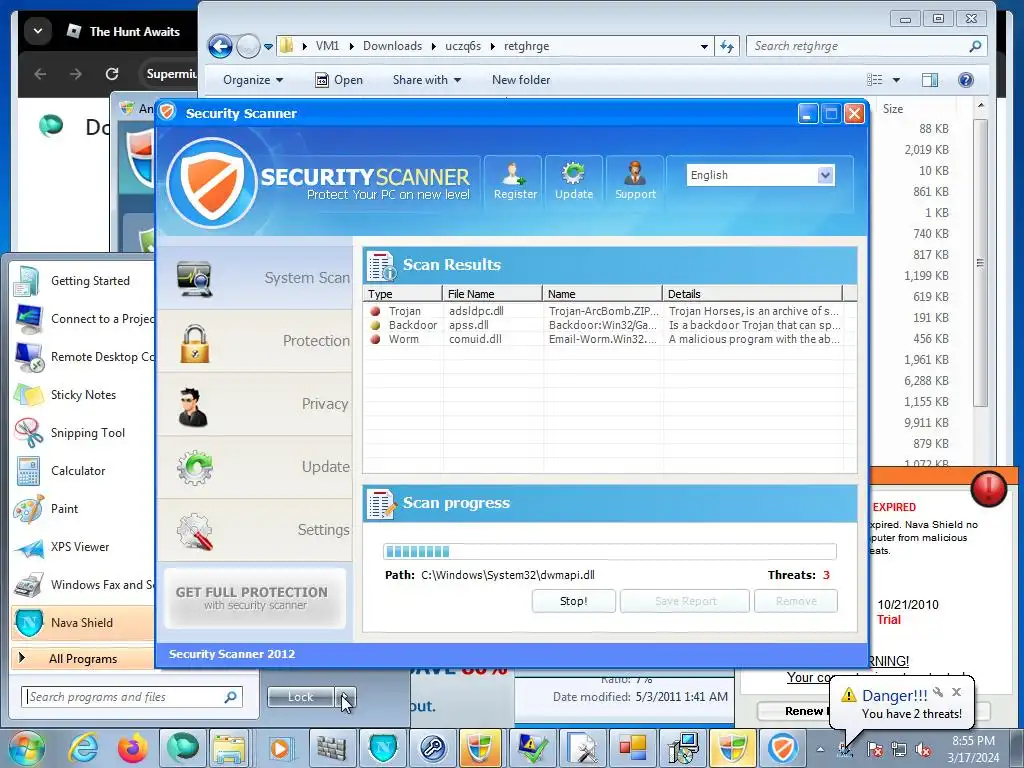Click Explorer address bar refresh icon
Viewport: 1024px width, 768px height.
click(727, 46)
